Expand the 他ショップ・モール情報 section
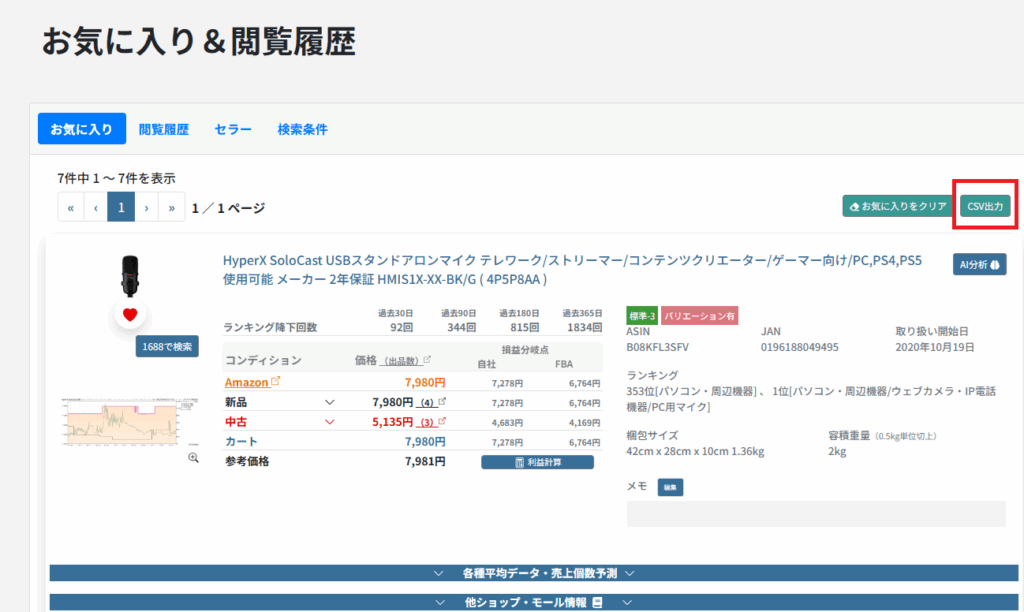Screen dimensions: 1024x612 click(534, 602)
